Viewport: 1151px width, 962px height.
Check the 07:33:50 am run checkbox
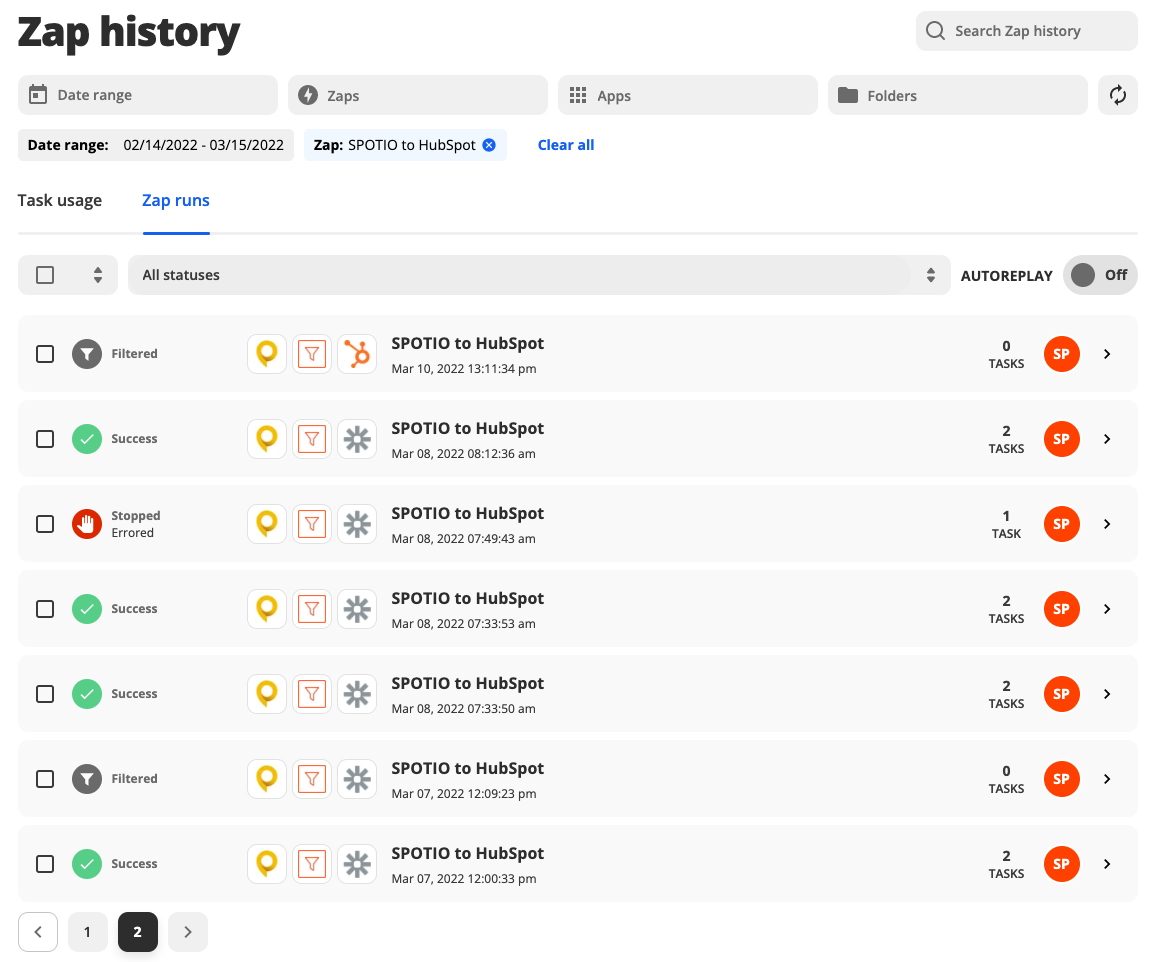point(46,695)
